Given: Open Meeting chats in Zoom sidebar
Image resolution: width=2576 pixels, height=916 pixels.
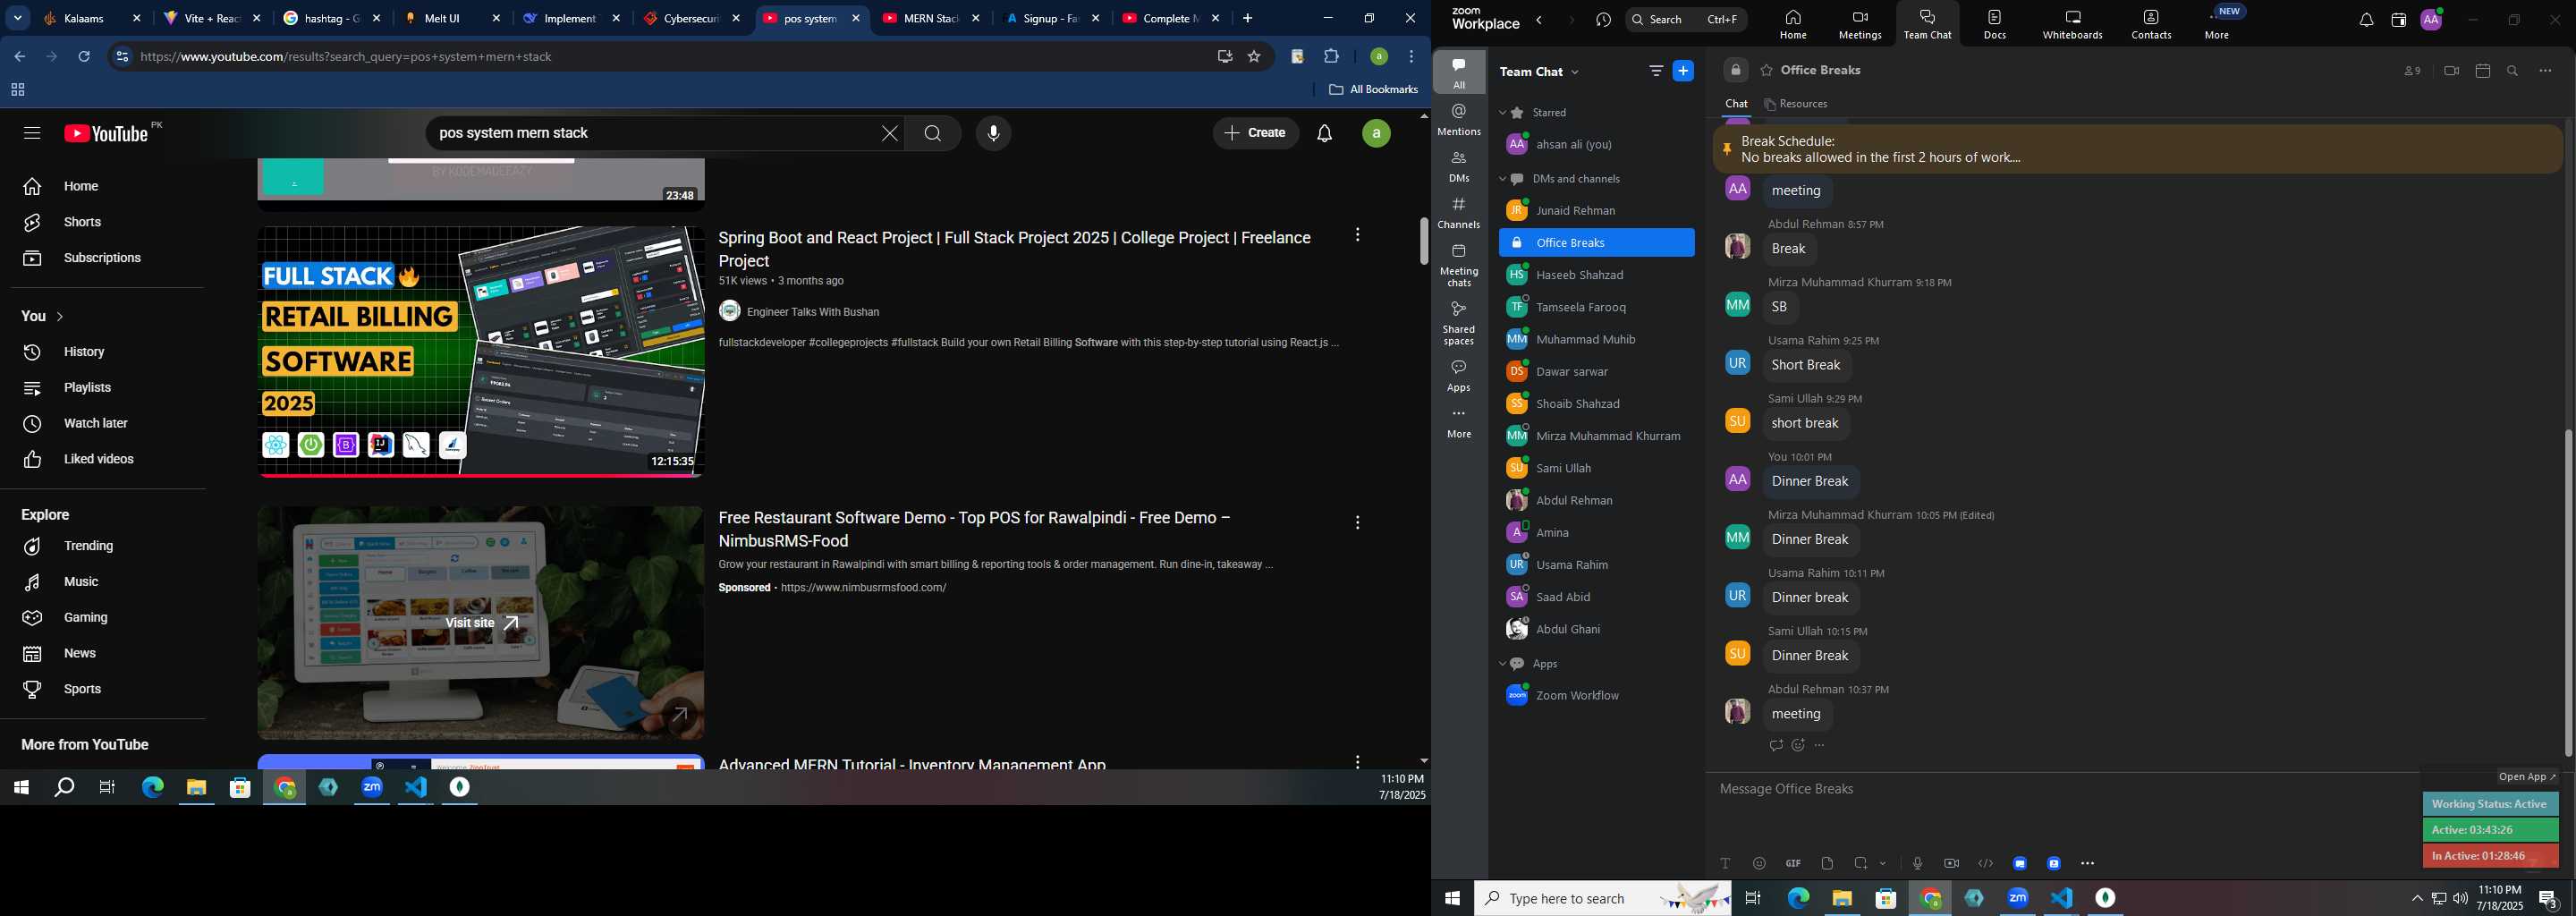Looking at the screenshot, I should pyautogui.click(x=1459, y=265).
